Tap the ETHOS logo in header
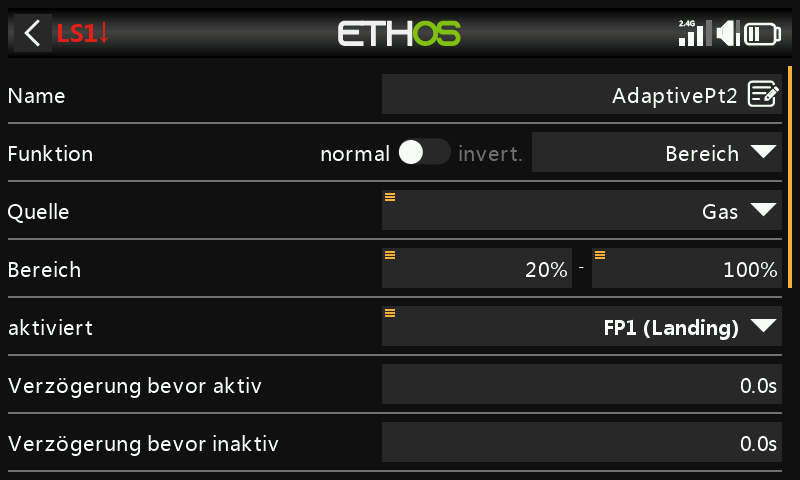 tap(399, 34)
